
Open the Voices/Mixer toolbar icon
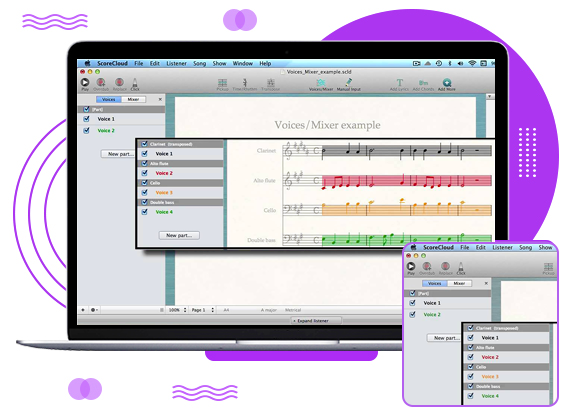pos(321,83)
